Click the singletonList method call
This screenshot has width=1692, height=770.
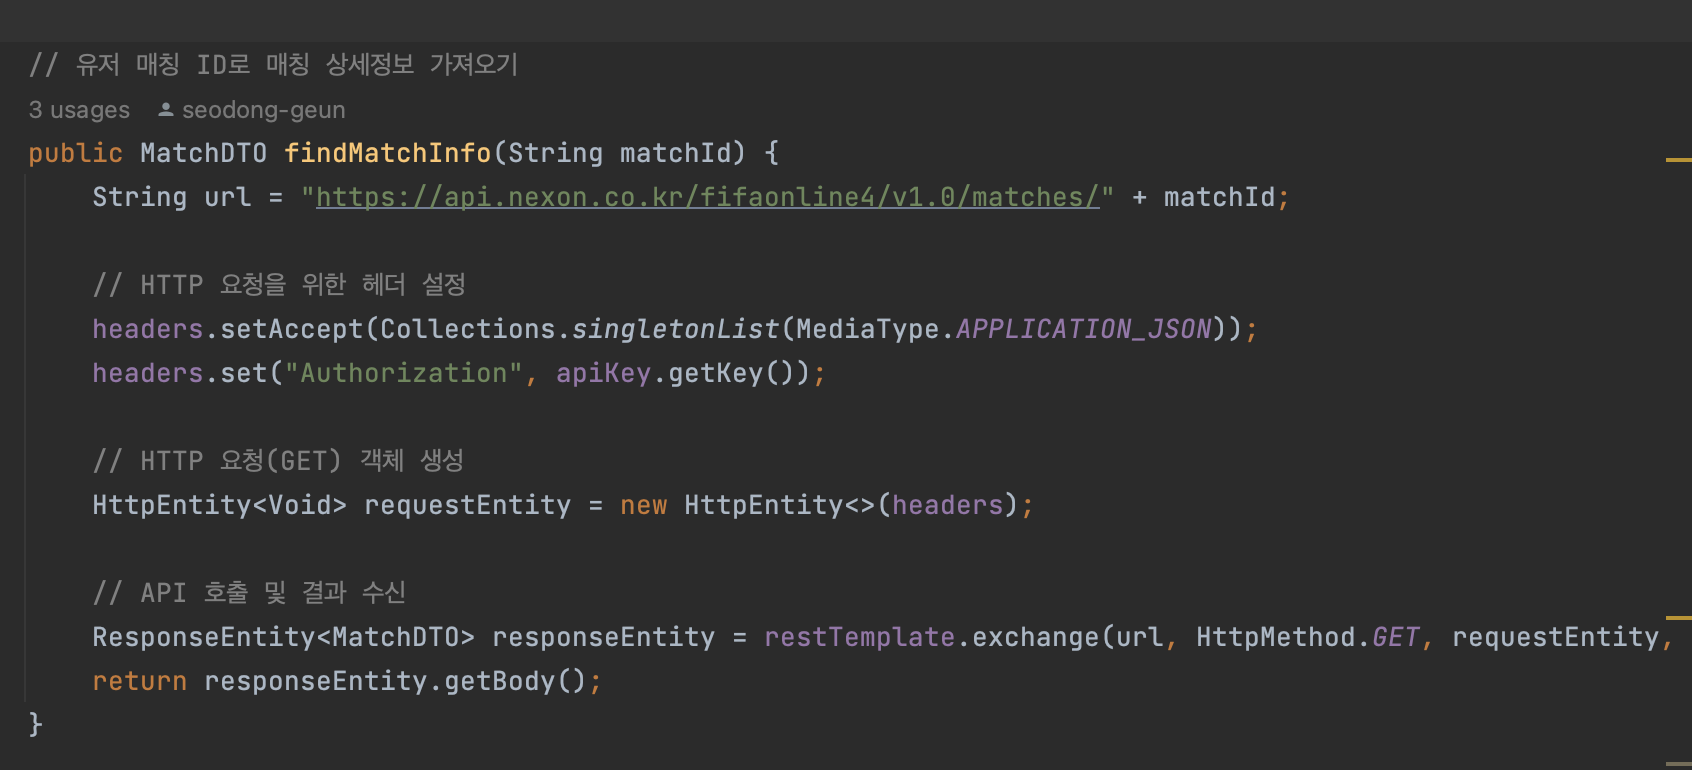tap(675, 329)
